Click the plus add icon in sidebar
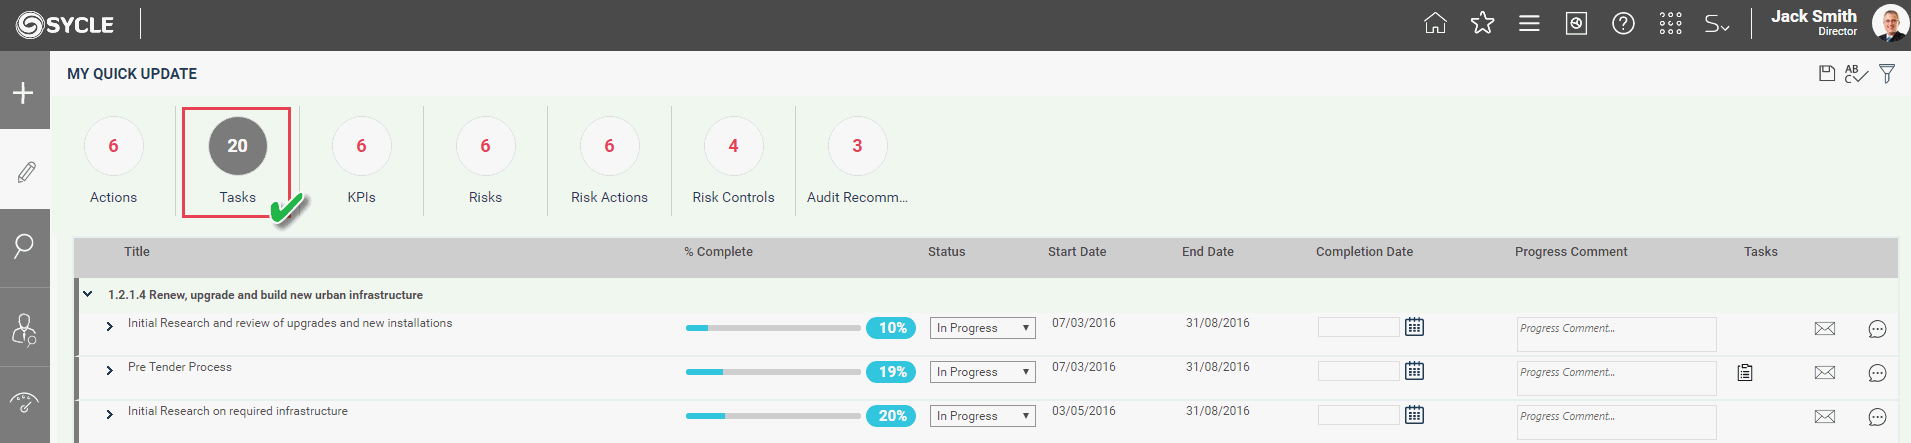This screenshot has width=1911, height=443. click(23, 93)
